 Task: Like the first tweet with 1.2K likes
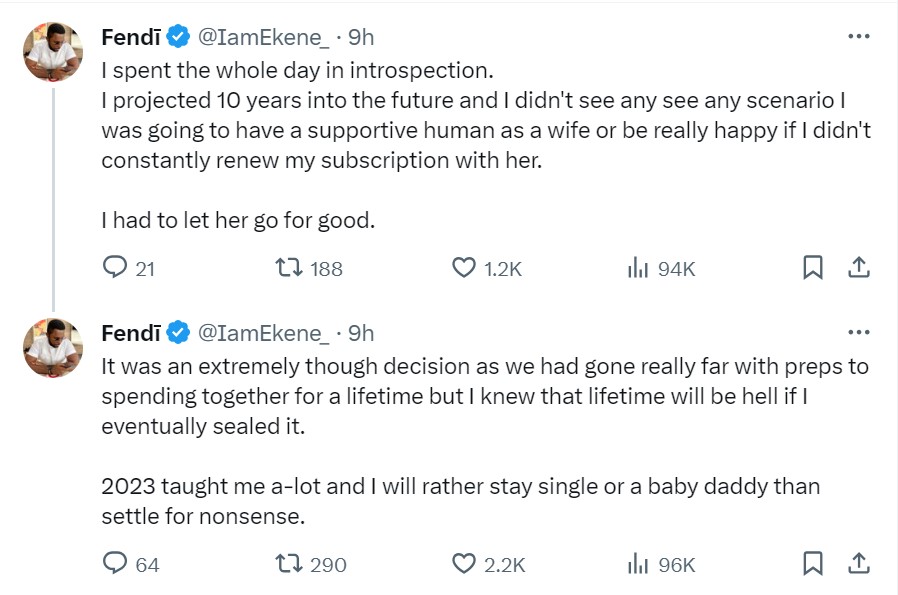[x=464, y=268]
